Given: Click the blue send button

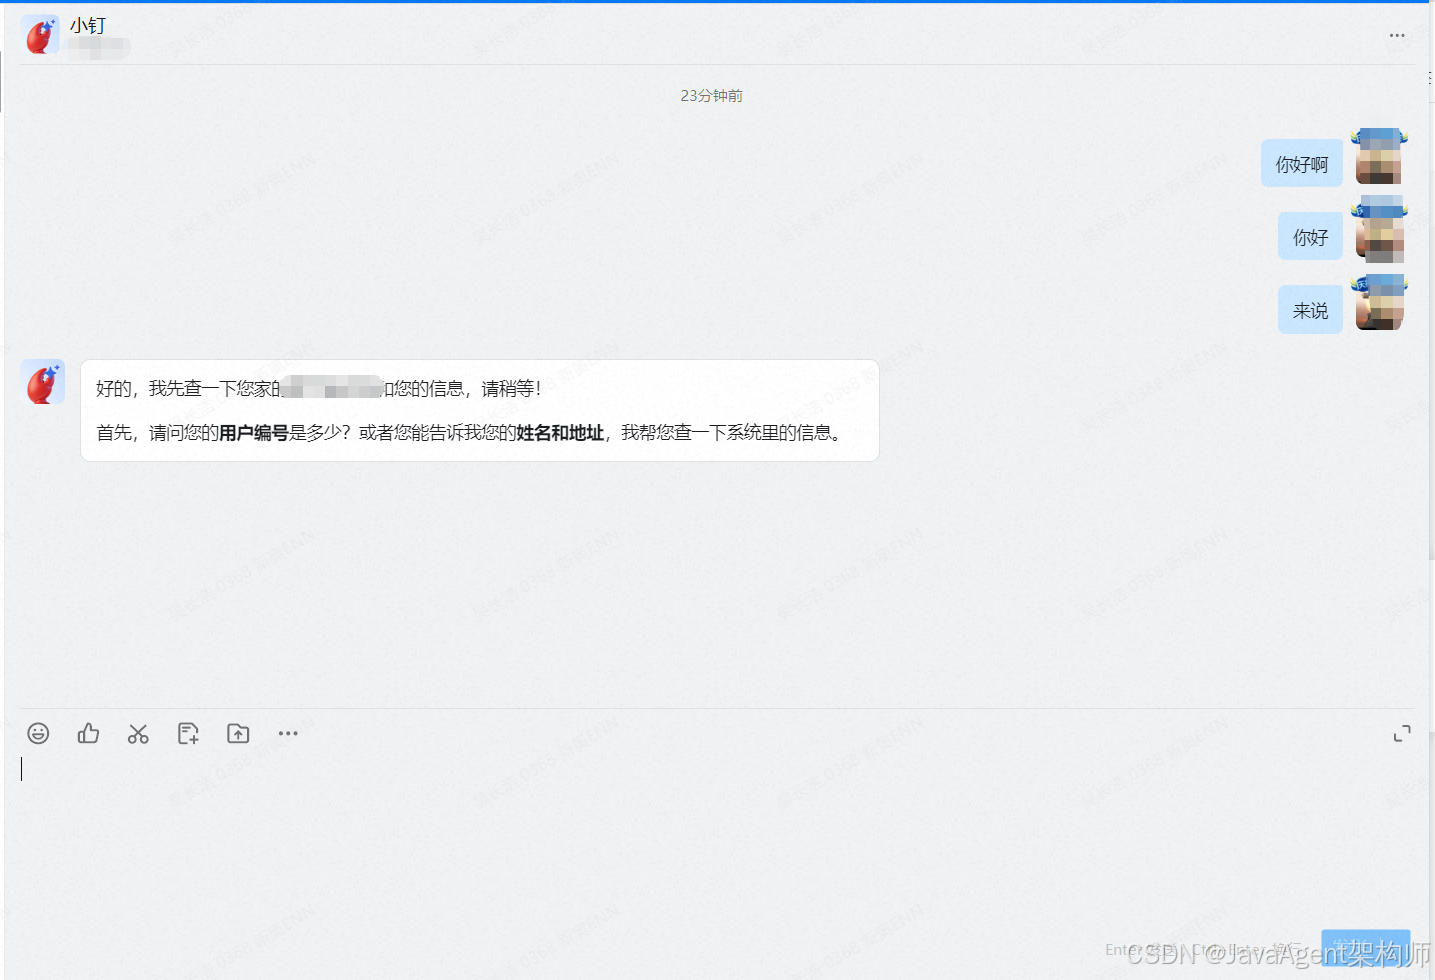Looking at the screenshot, I should (1366, 948).
